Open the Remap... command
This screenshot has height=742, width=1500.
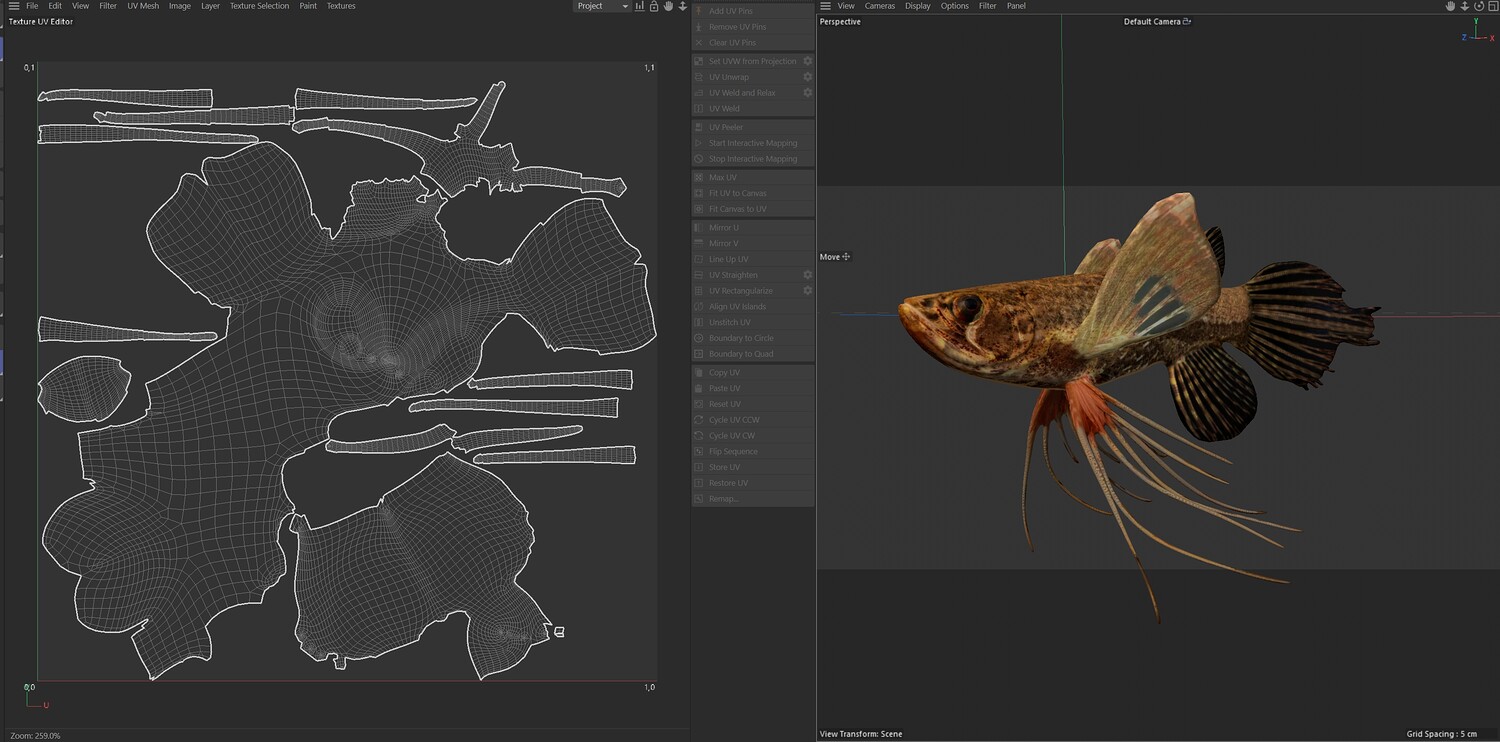click(753, 499)
